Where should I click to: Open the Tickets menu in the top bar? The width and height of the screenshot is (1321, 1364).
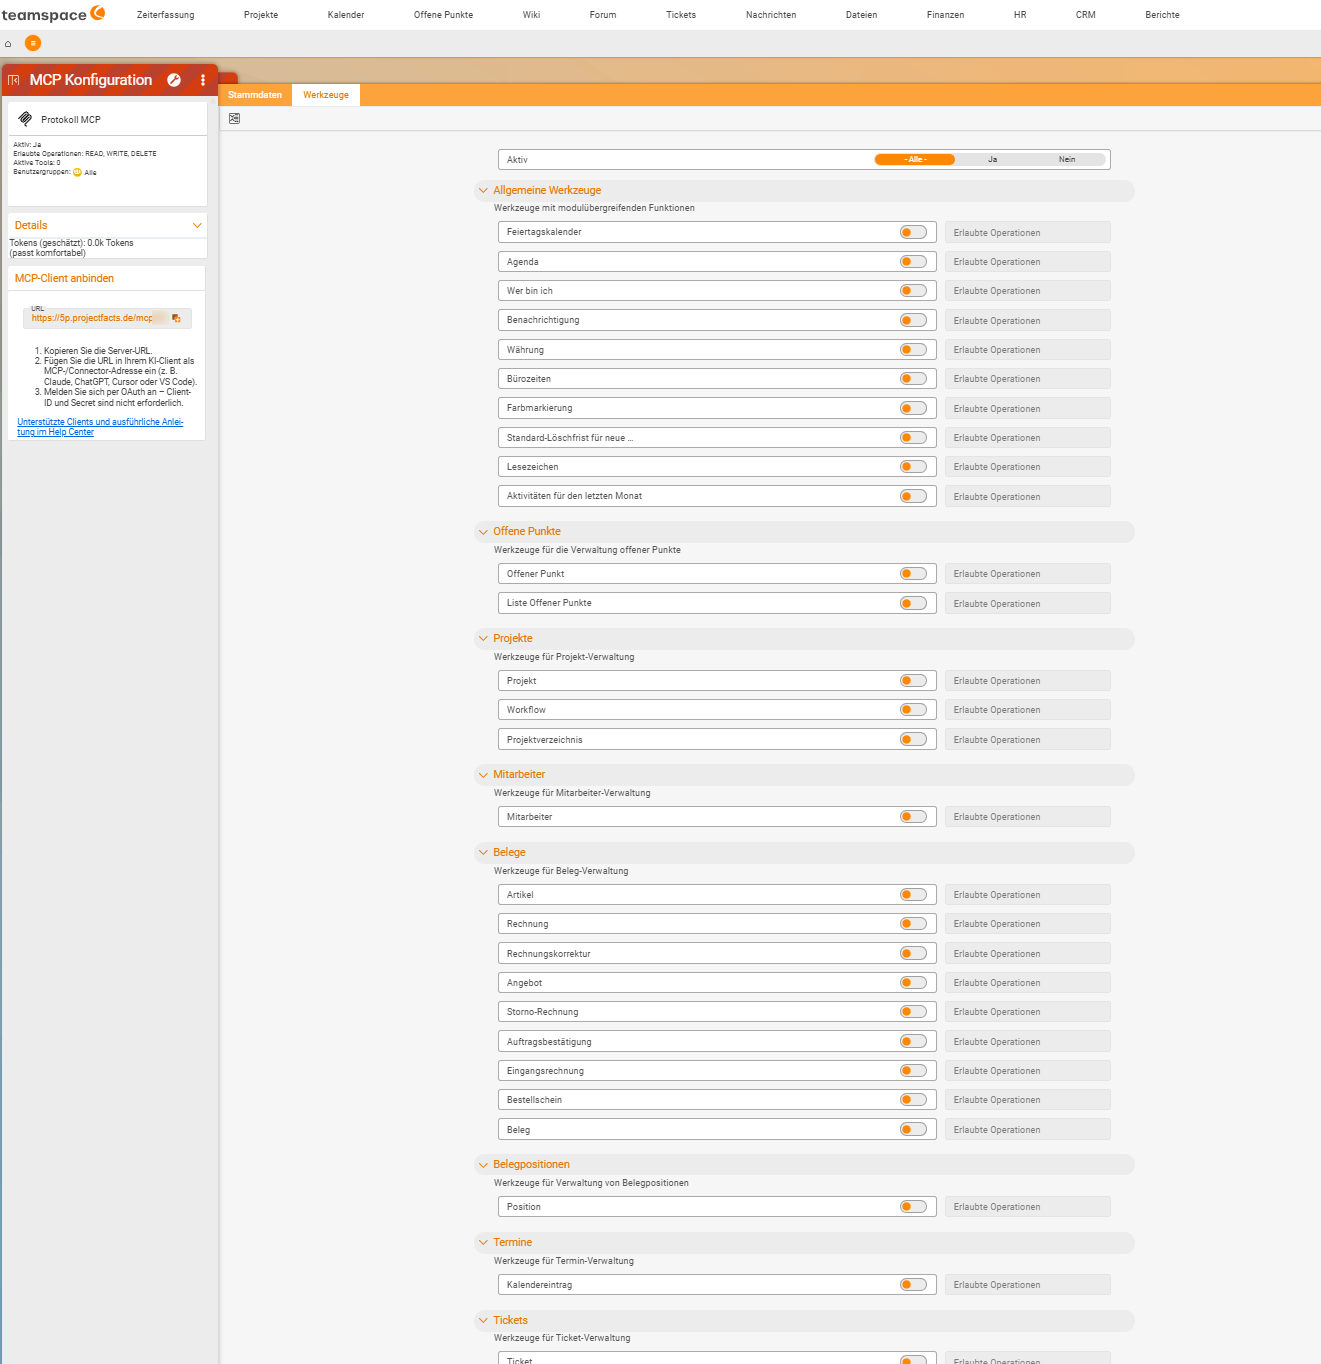pyautogui.click(x=681, y=15)
